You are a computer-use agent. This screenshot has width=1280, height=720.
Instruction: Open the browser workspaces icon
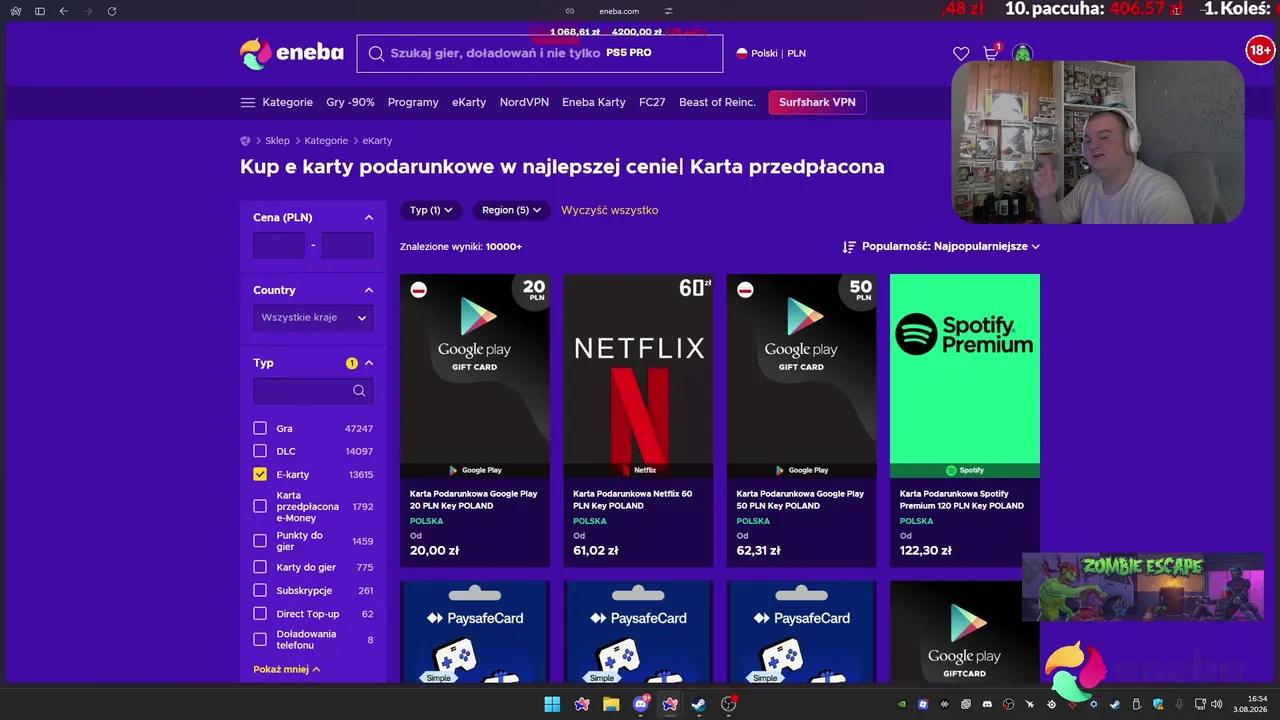[x=16, y=11]
